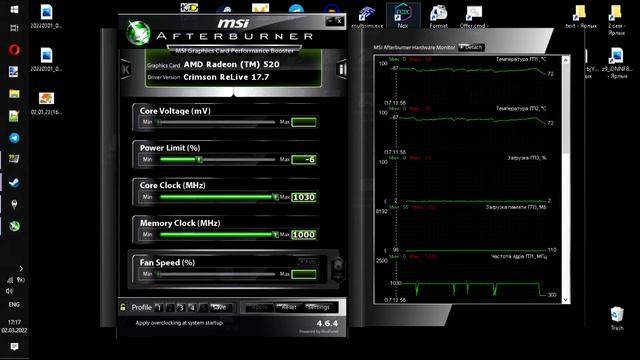Minimize the Afterburner window
The width and height of the screenshot is (640, 360).
tap(330, 20)
